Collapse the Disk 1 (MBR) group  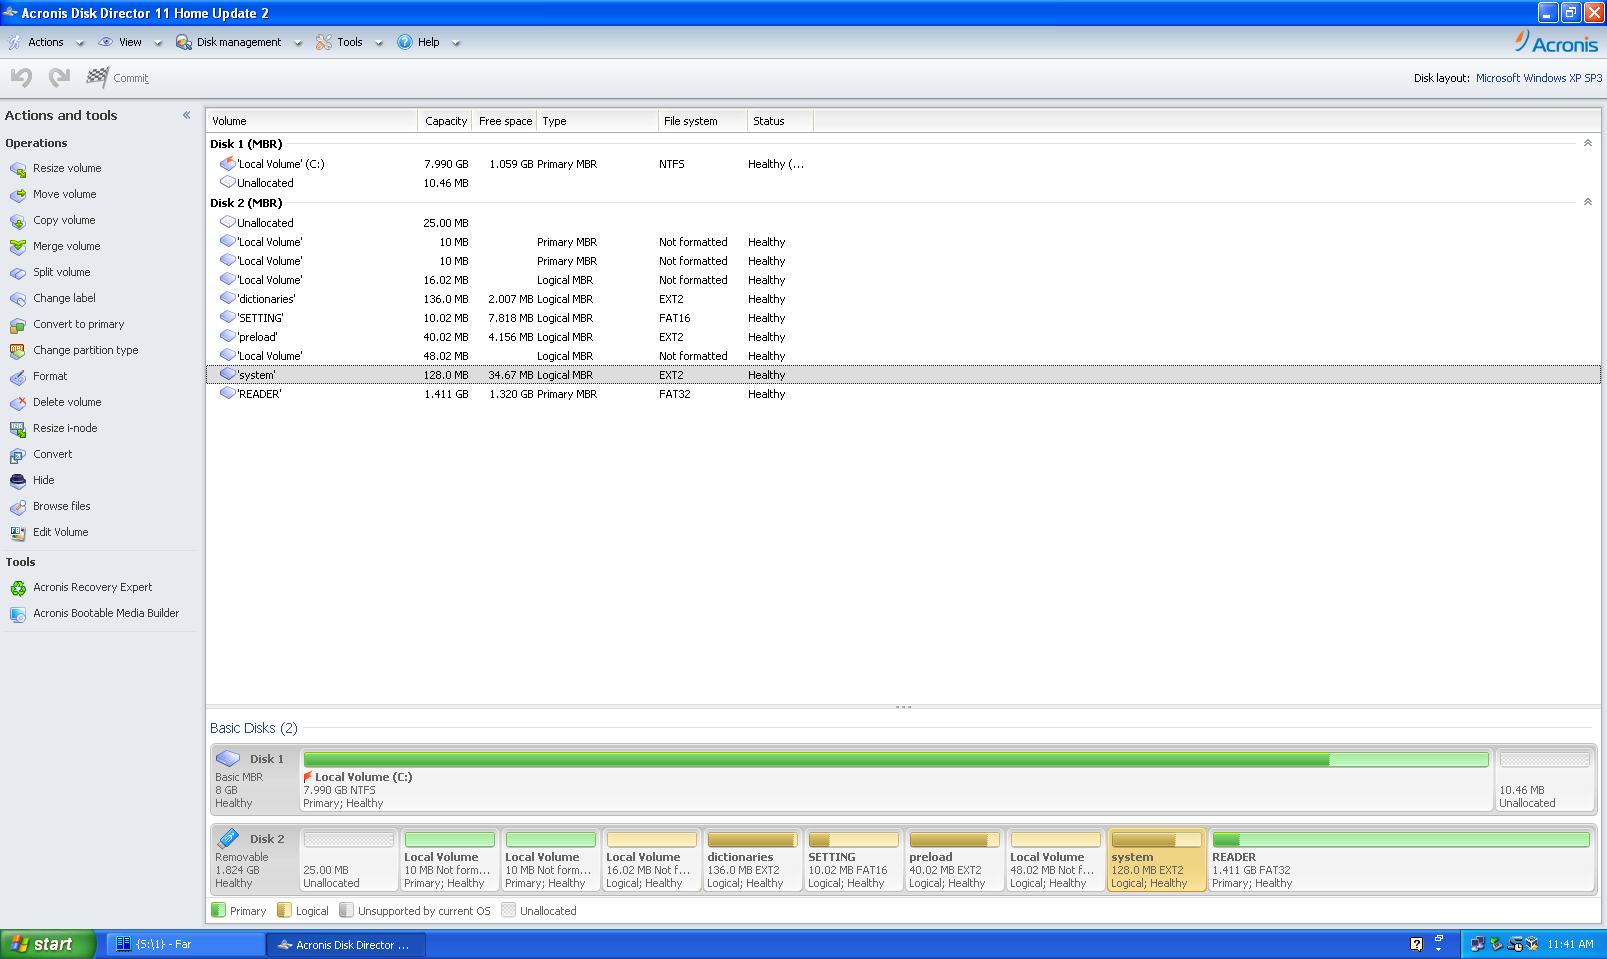pyautogui.click(x=1587, y=143)
